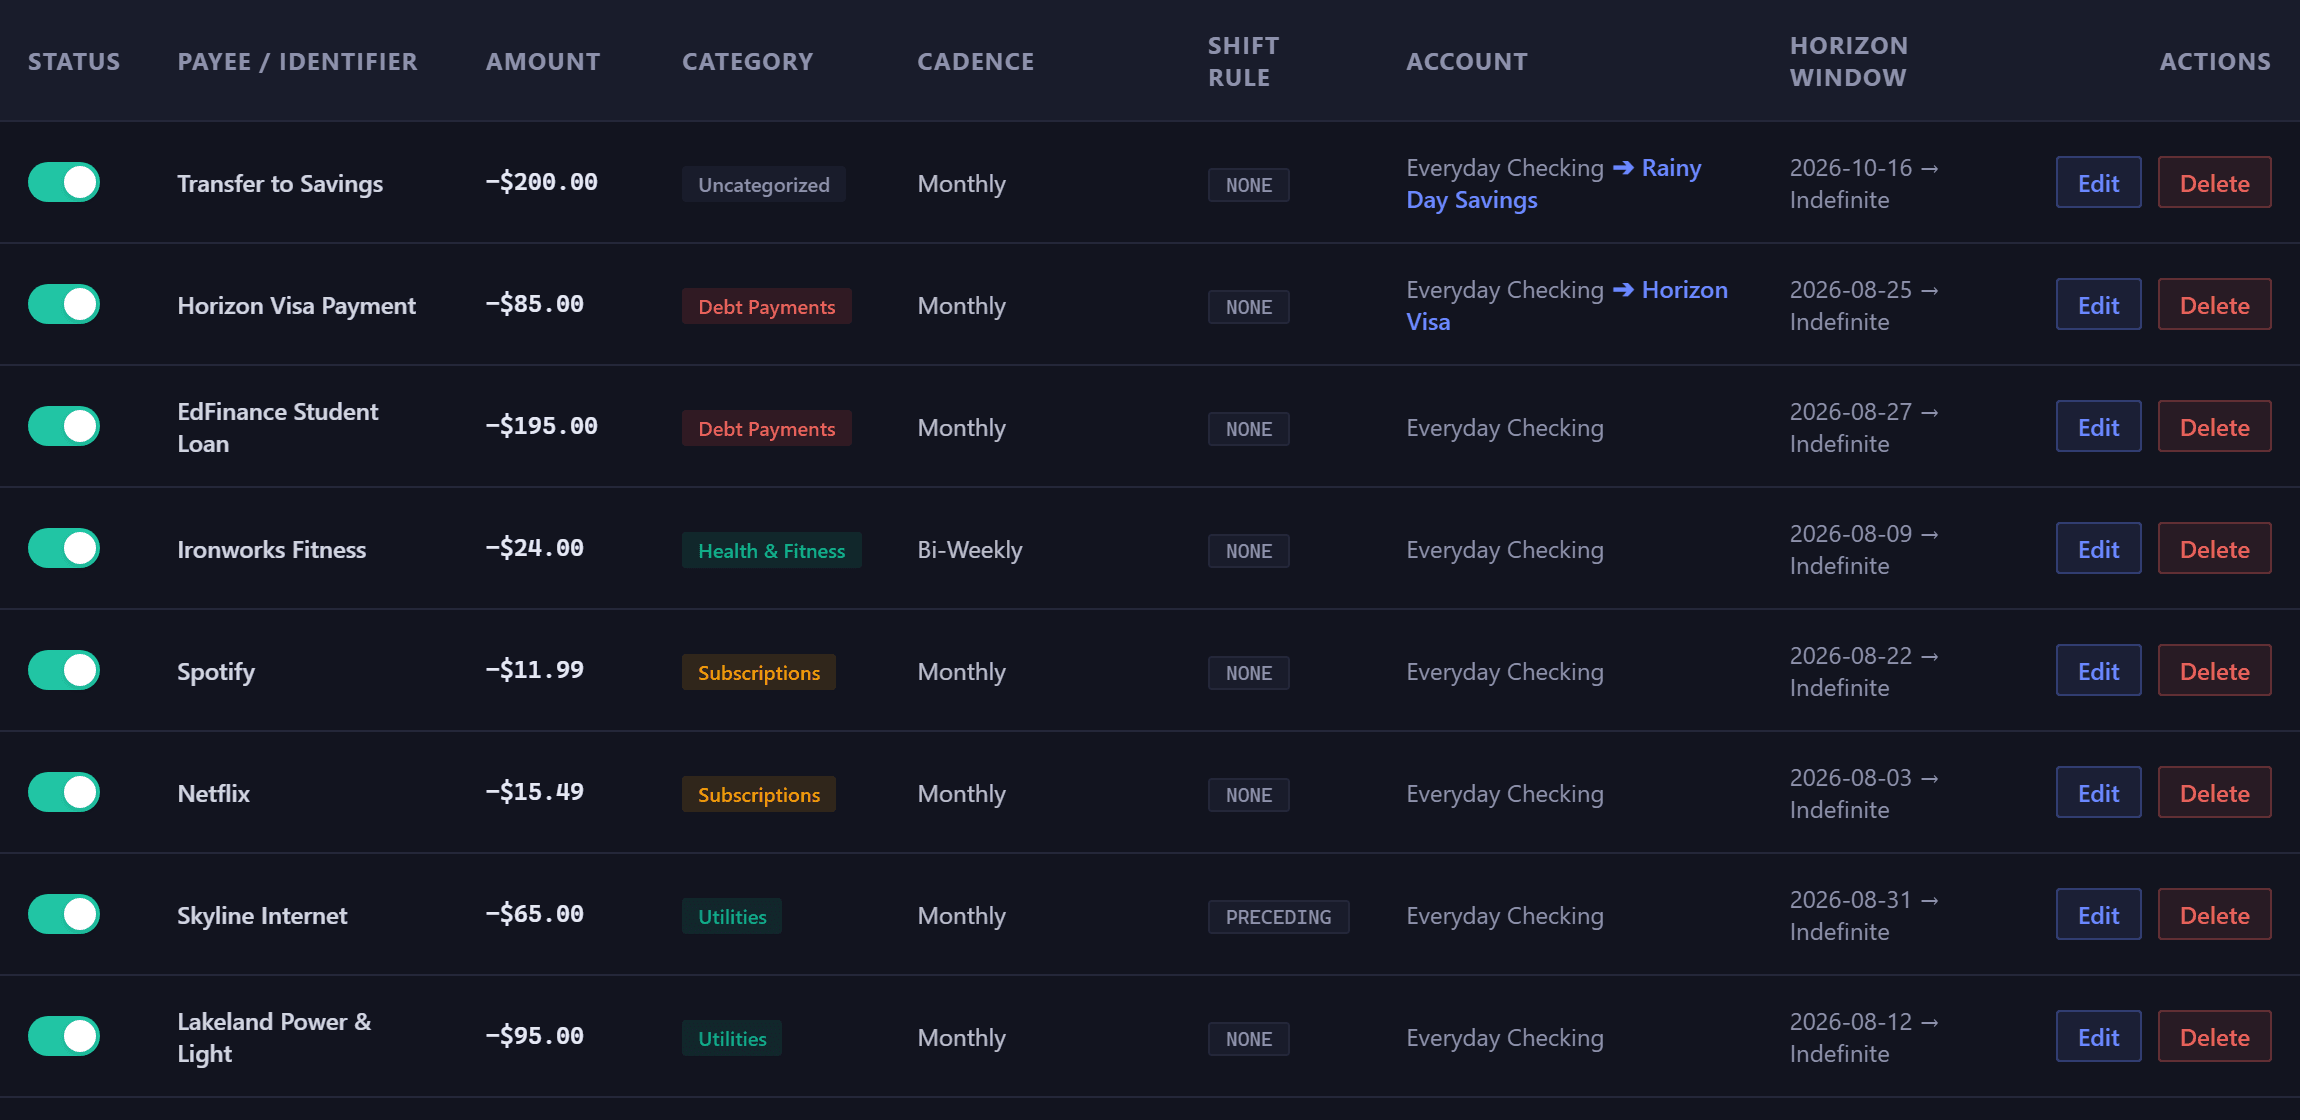Delete the EdFinance Student Loan entry
2300x1120 pixels.
click(2214, 426)
